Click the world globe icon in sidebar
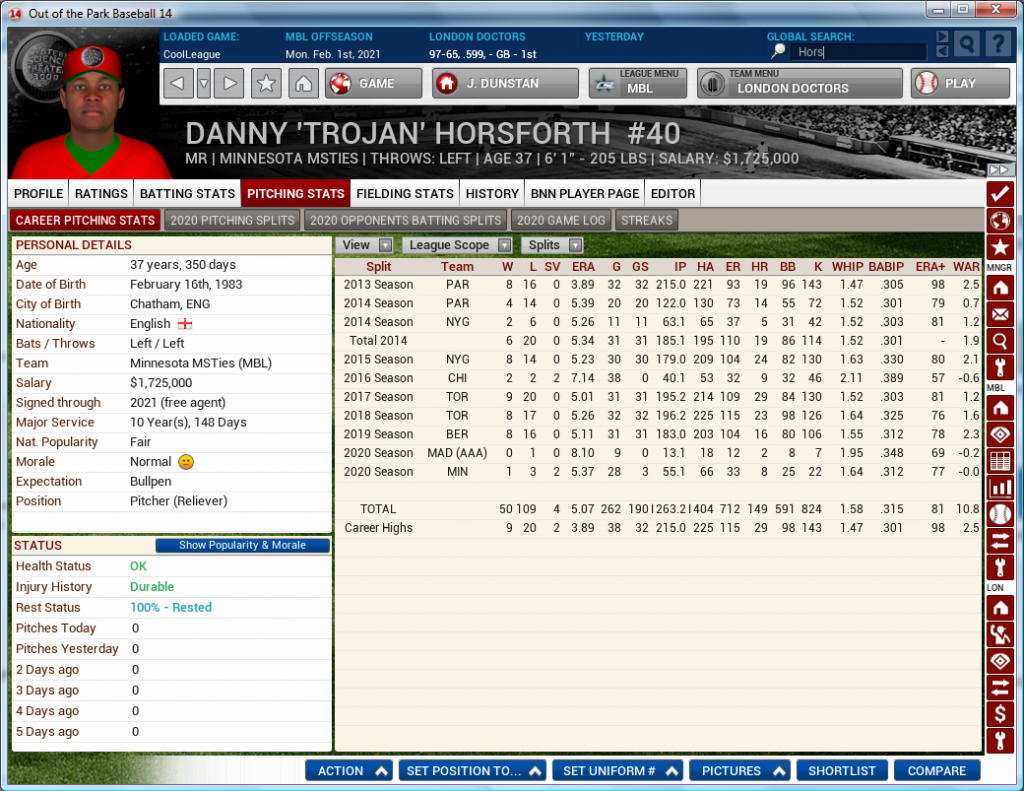The image size is (1024, 791). pos(999,221)
